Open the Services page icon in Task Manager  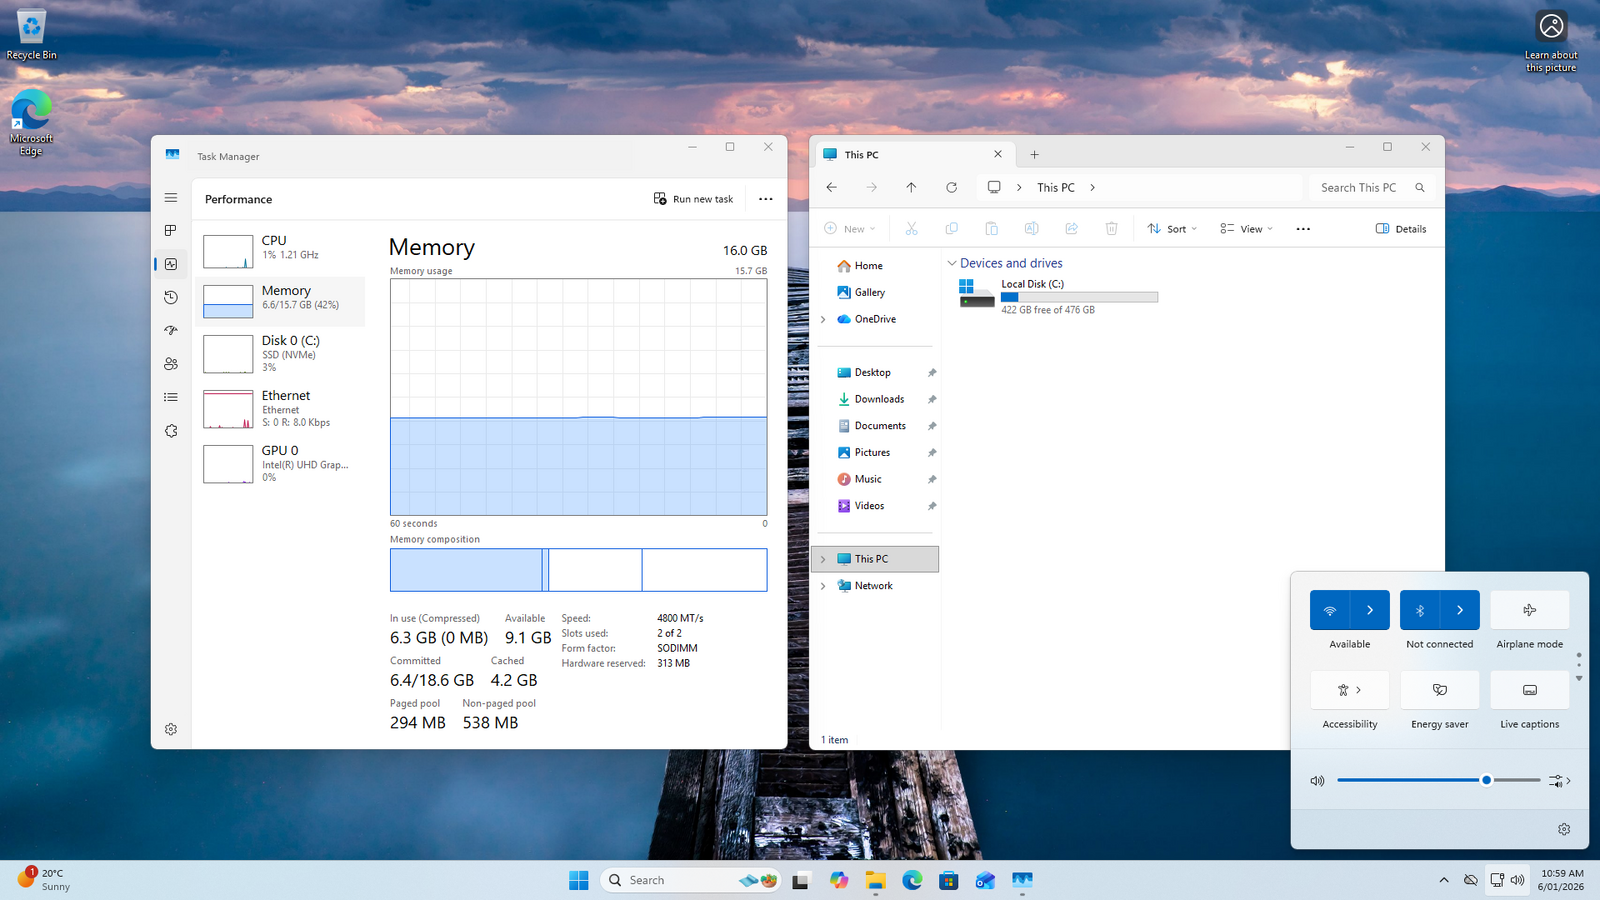coord(171,431)
